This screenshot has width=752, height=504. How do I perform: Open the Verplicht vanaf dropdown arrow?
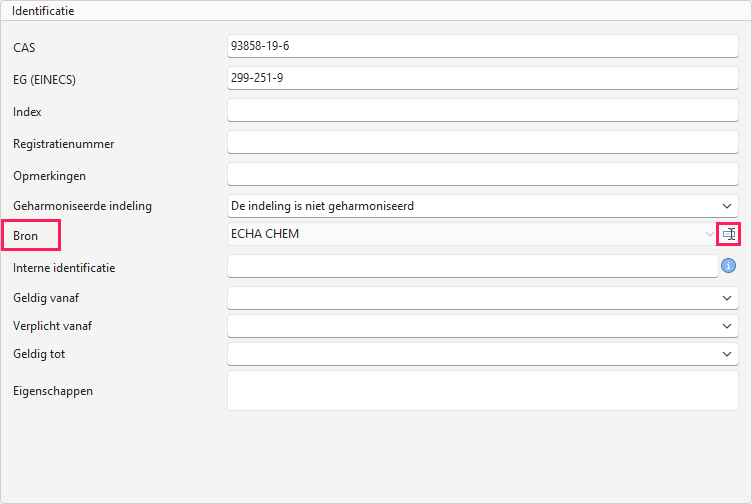click(x=727, y=326)
